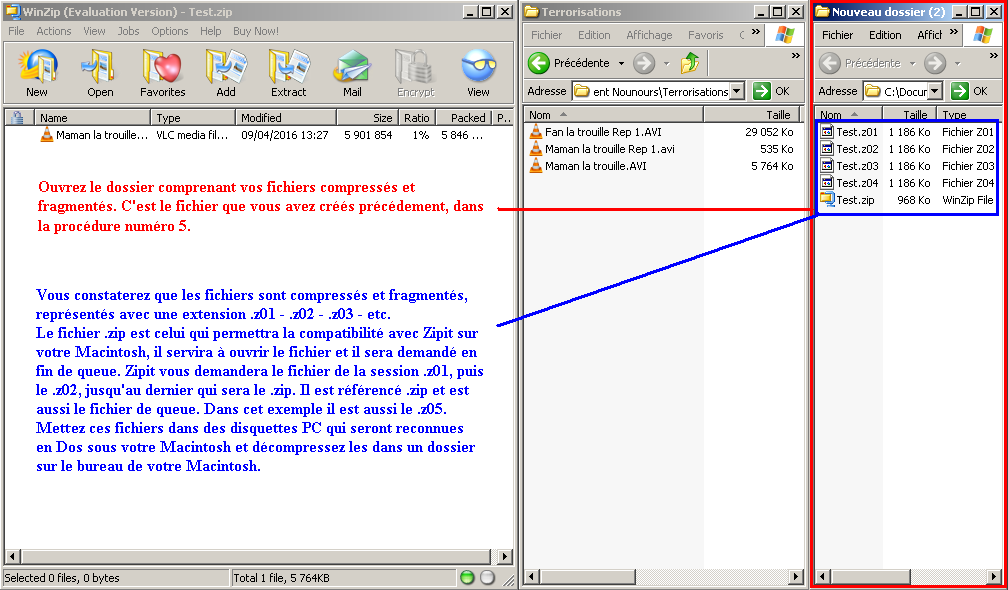Click the Open archive toolbar icon
The height and width of the screenshot is (590, 1008).
click(100, 73)
